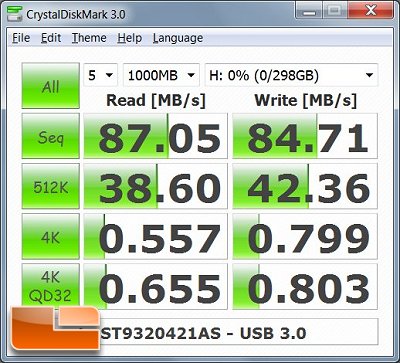Close the CrystalDiskMark window
The image size is (400, 363).
(371, 11)
